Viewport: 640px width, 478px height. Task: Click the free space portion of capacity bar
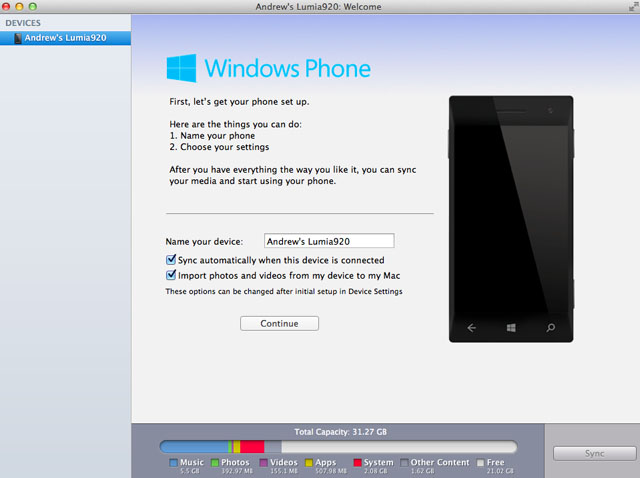(x=399, y=447)
